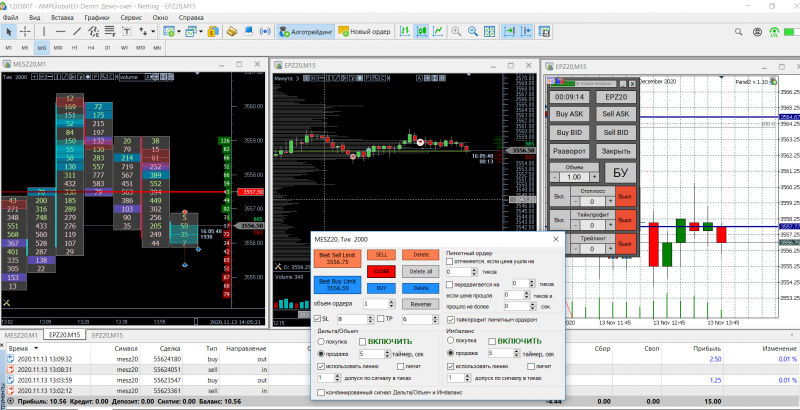This screenshot has width=800, height=410.
Task: Increase the SL value spinner
Action: click(x=370, y=317)
